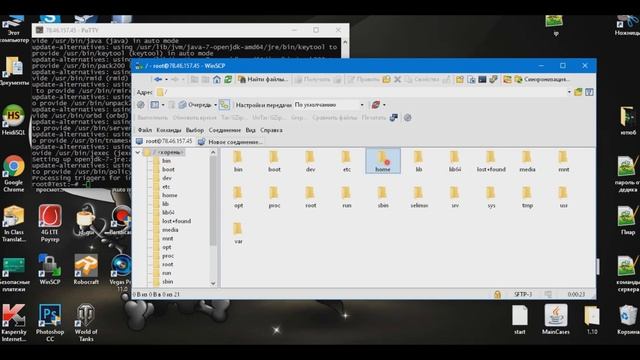
Task: Click the blue monitors icon after Печатать
Action: click(x=394, y=118)
